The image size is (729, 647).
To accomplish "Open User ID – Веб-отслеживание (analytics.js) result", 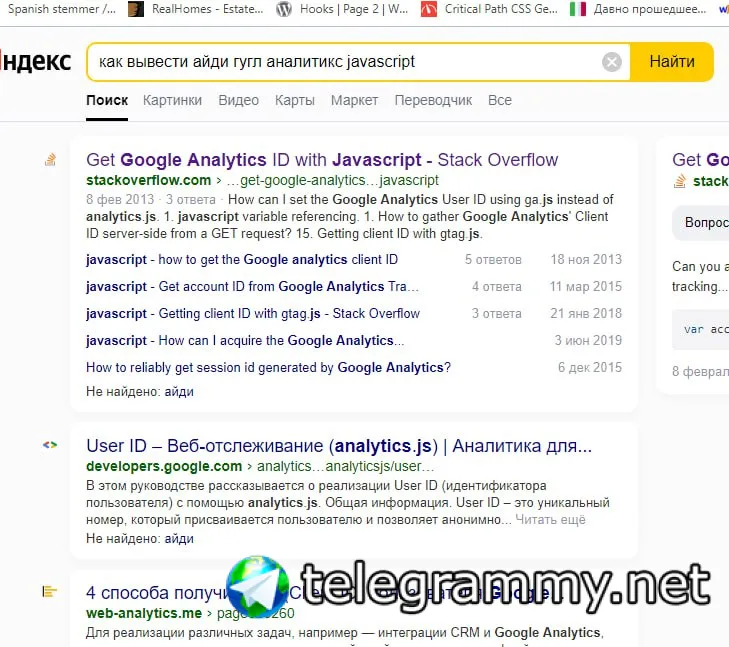I will [339, 446].
